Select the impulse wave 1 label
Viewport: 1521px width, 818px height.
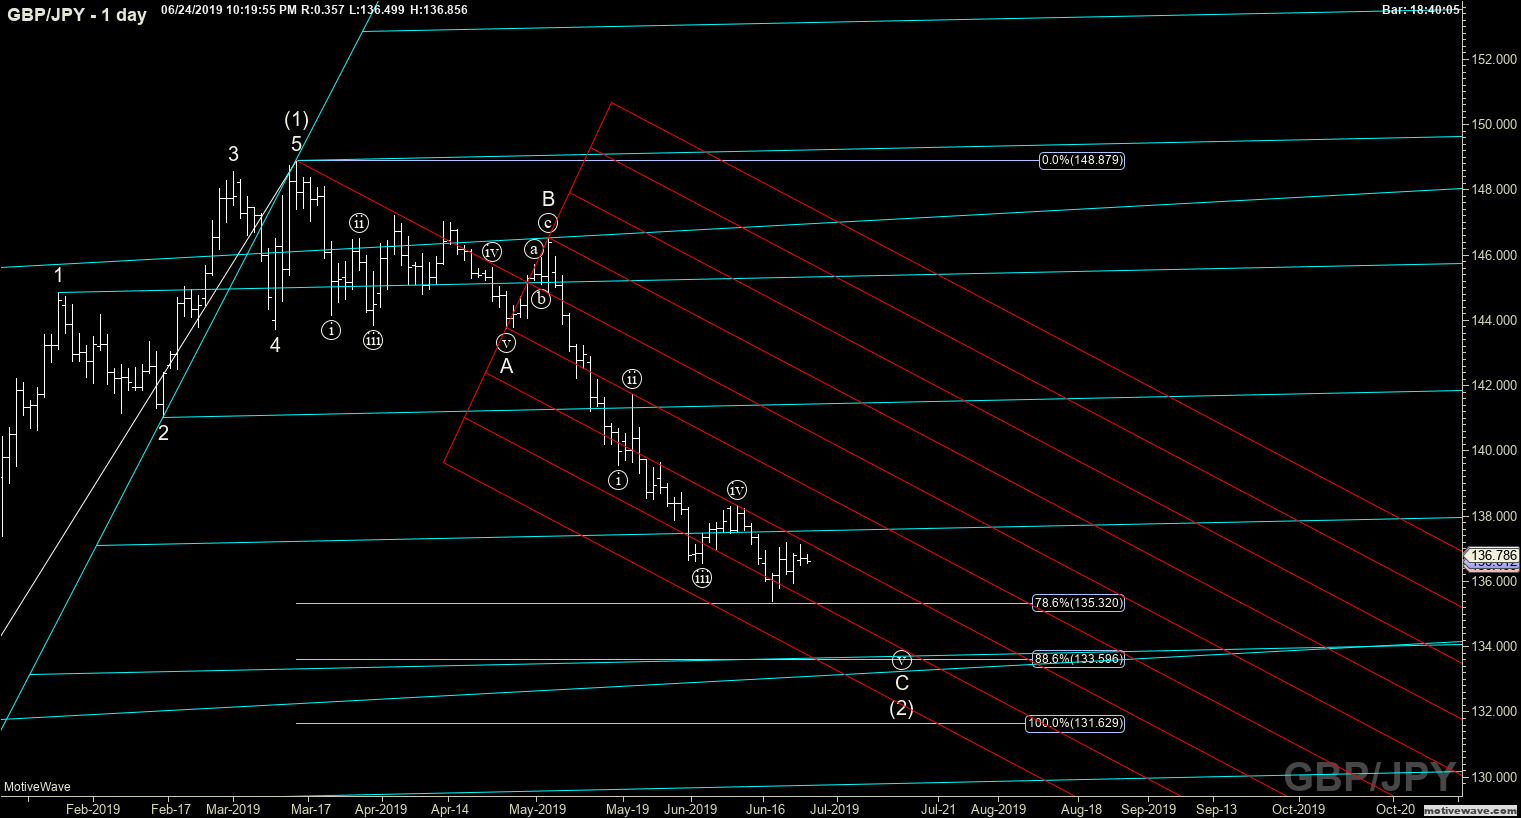(59, 275)
